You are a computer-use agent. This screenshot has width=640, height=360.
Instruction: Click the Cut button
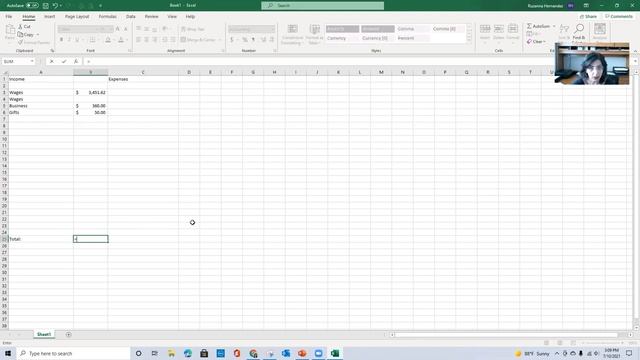tap(24, 27)
